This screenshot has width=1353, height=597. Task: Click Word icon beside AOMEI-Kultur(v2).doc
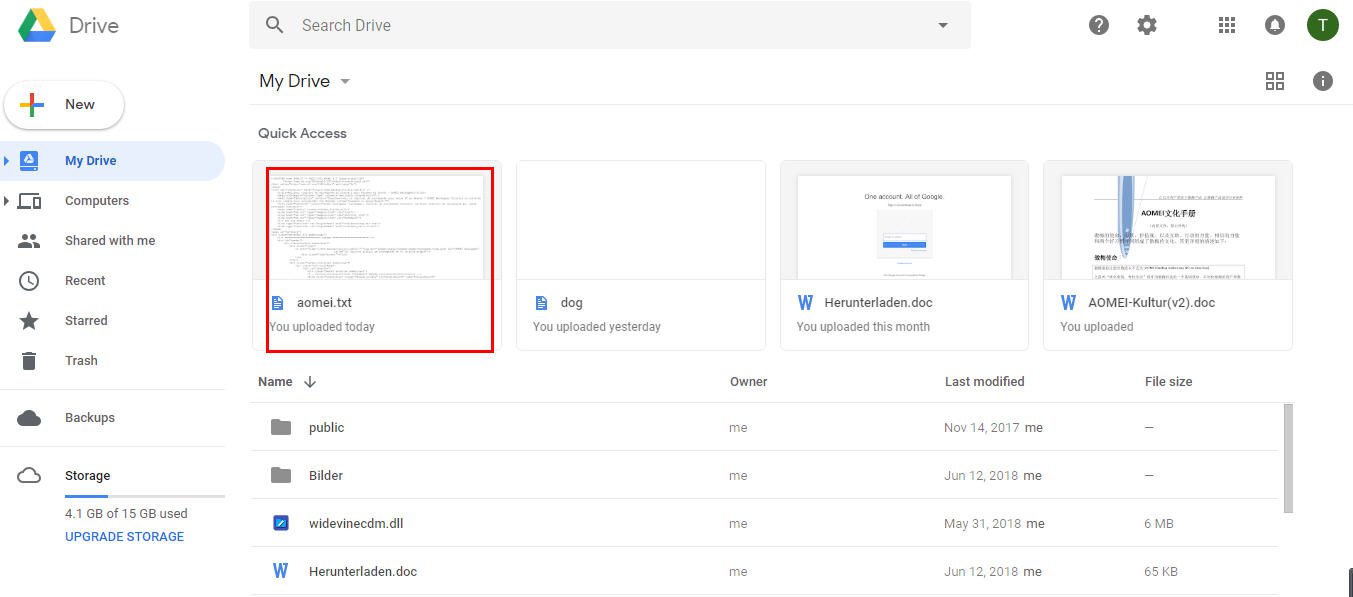(1068, 302)
